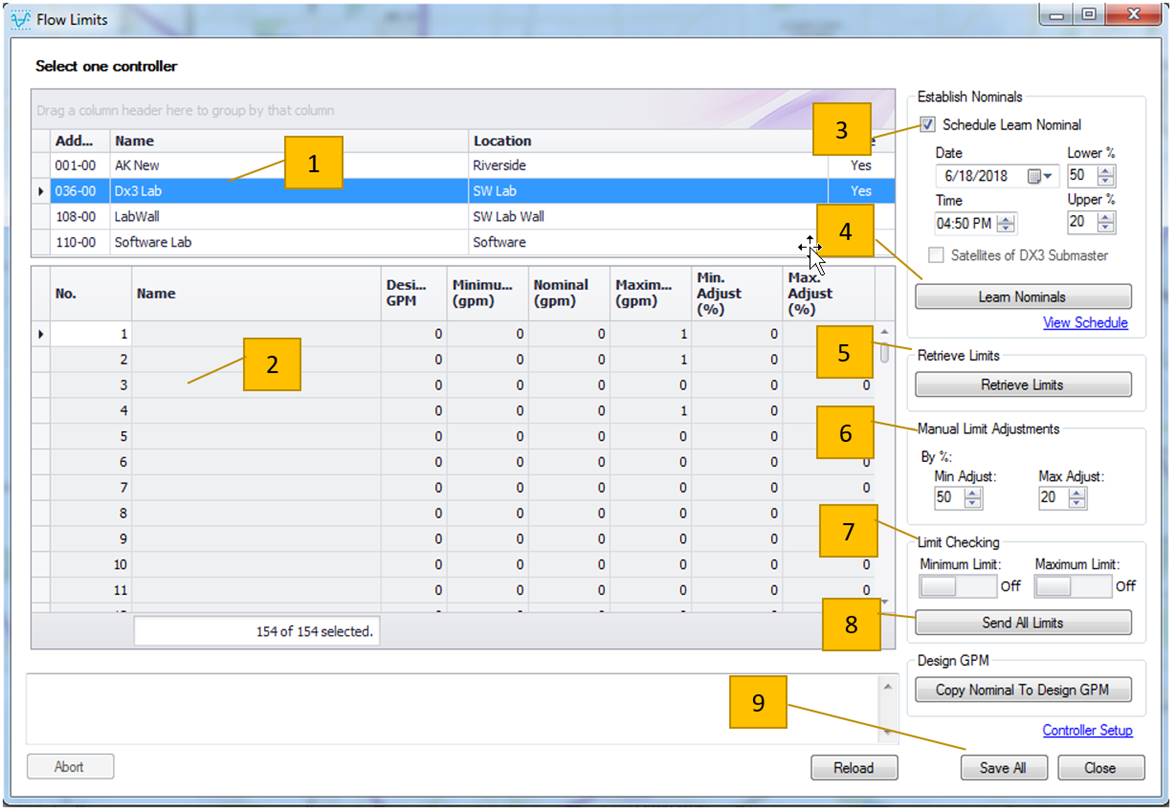Screen dimensions: 1176x812
Task: Select the AK New controller row
Action: click(x=464, y=166)
